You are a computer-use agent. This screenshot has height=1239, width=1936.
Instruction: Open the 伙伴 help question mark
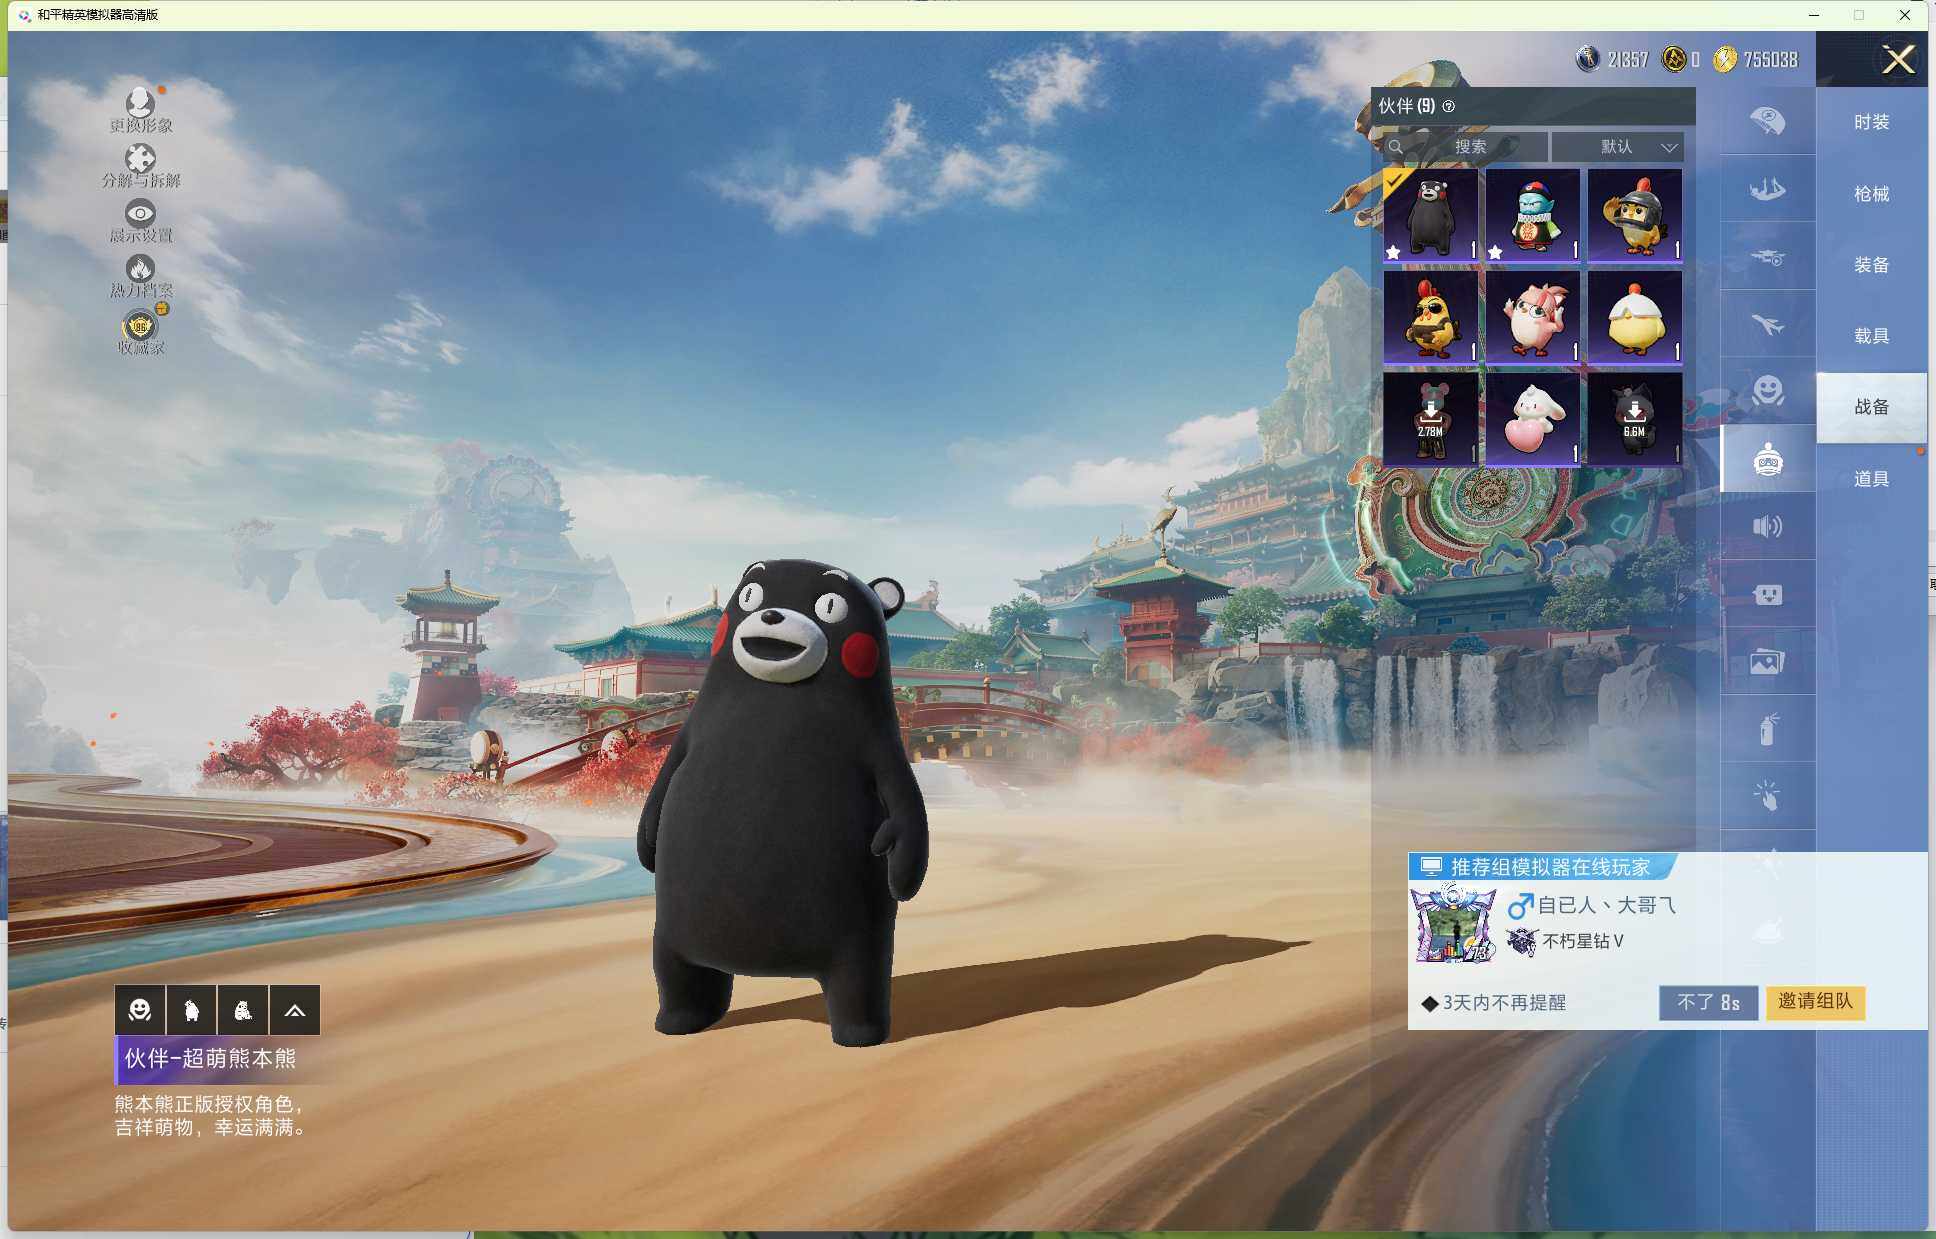(x=1449, y=106)
